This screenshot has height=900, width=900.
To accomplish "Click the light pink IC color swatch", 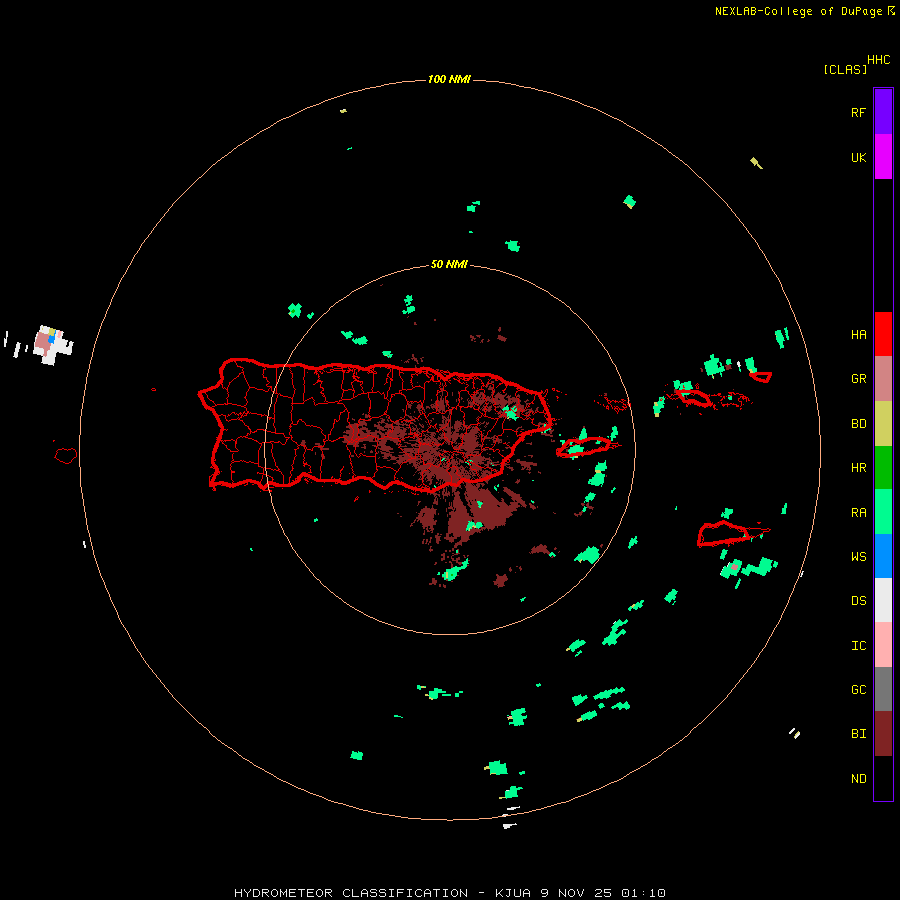I will click(883, 645).
